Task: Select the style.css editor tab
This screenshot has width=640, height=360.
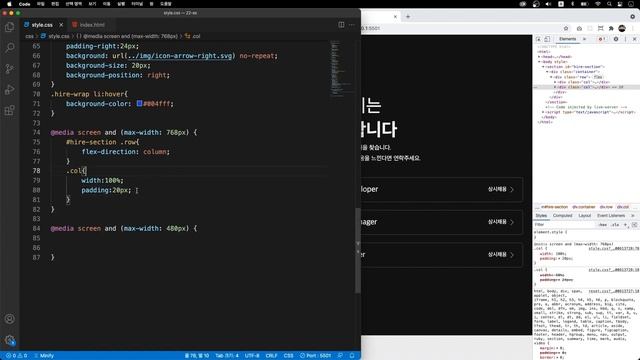Action: (42, 25)
